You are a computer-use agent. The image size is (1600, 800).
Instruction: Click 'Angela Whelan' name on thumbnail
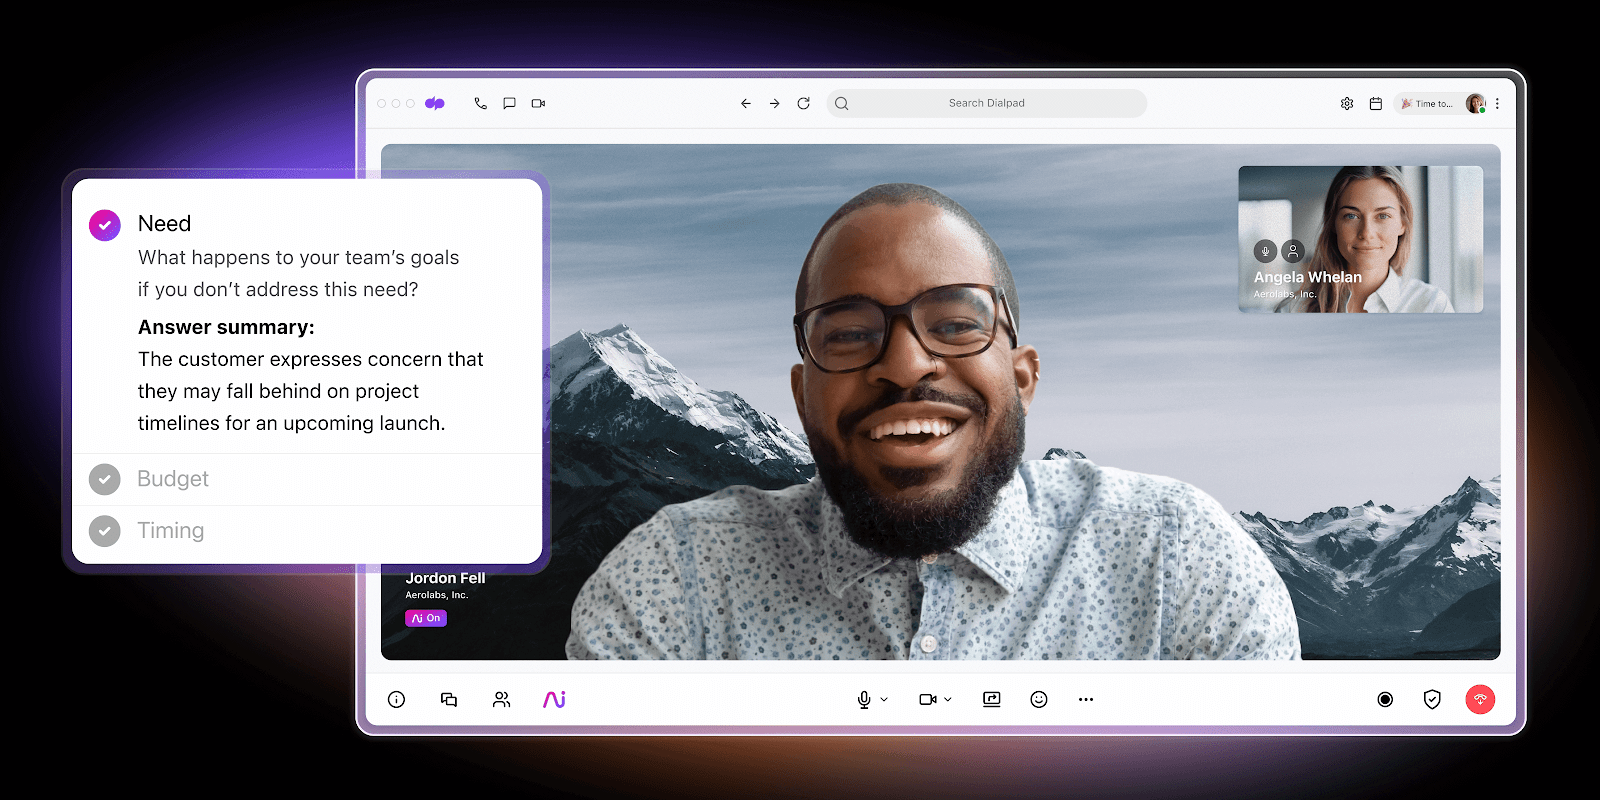point(1308,277)
